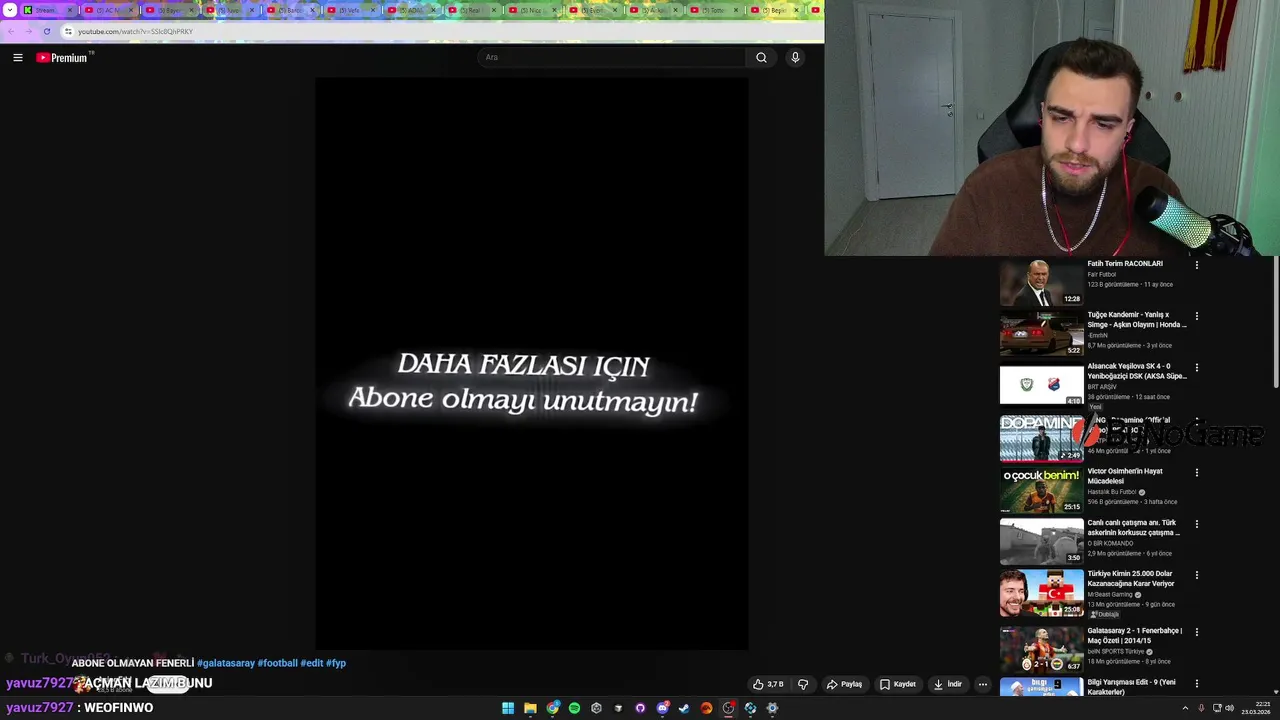Open options menu for Fatih Terim RACONLARI

coord(1196,265)
